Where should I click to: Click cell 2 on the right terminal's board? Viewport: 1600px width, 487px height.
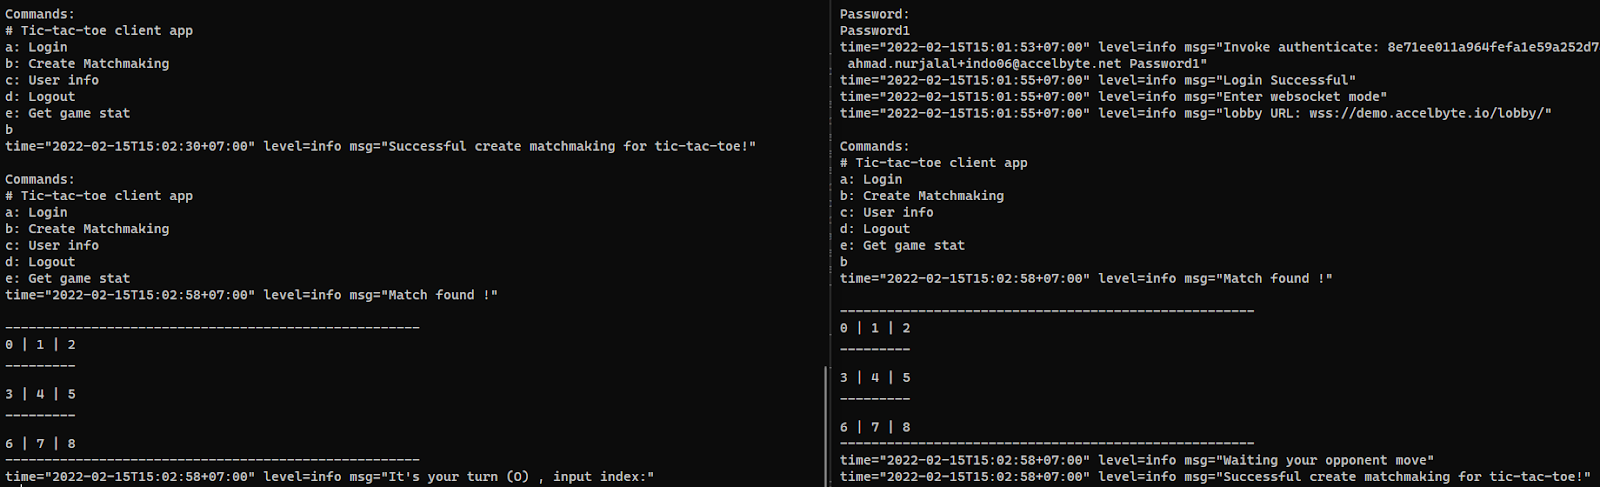coord(906,328)
